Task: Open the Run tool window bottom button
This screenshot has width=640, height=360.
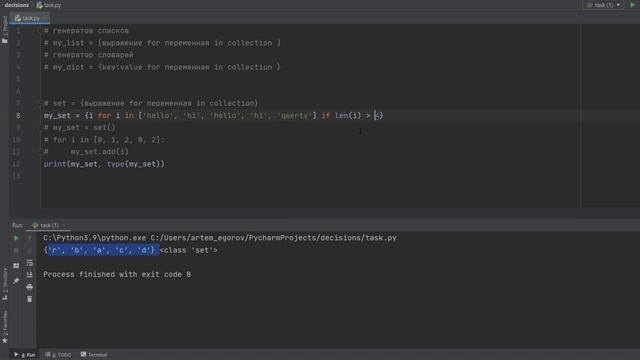Action: [25, 355]
